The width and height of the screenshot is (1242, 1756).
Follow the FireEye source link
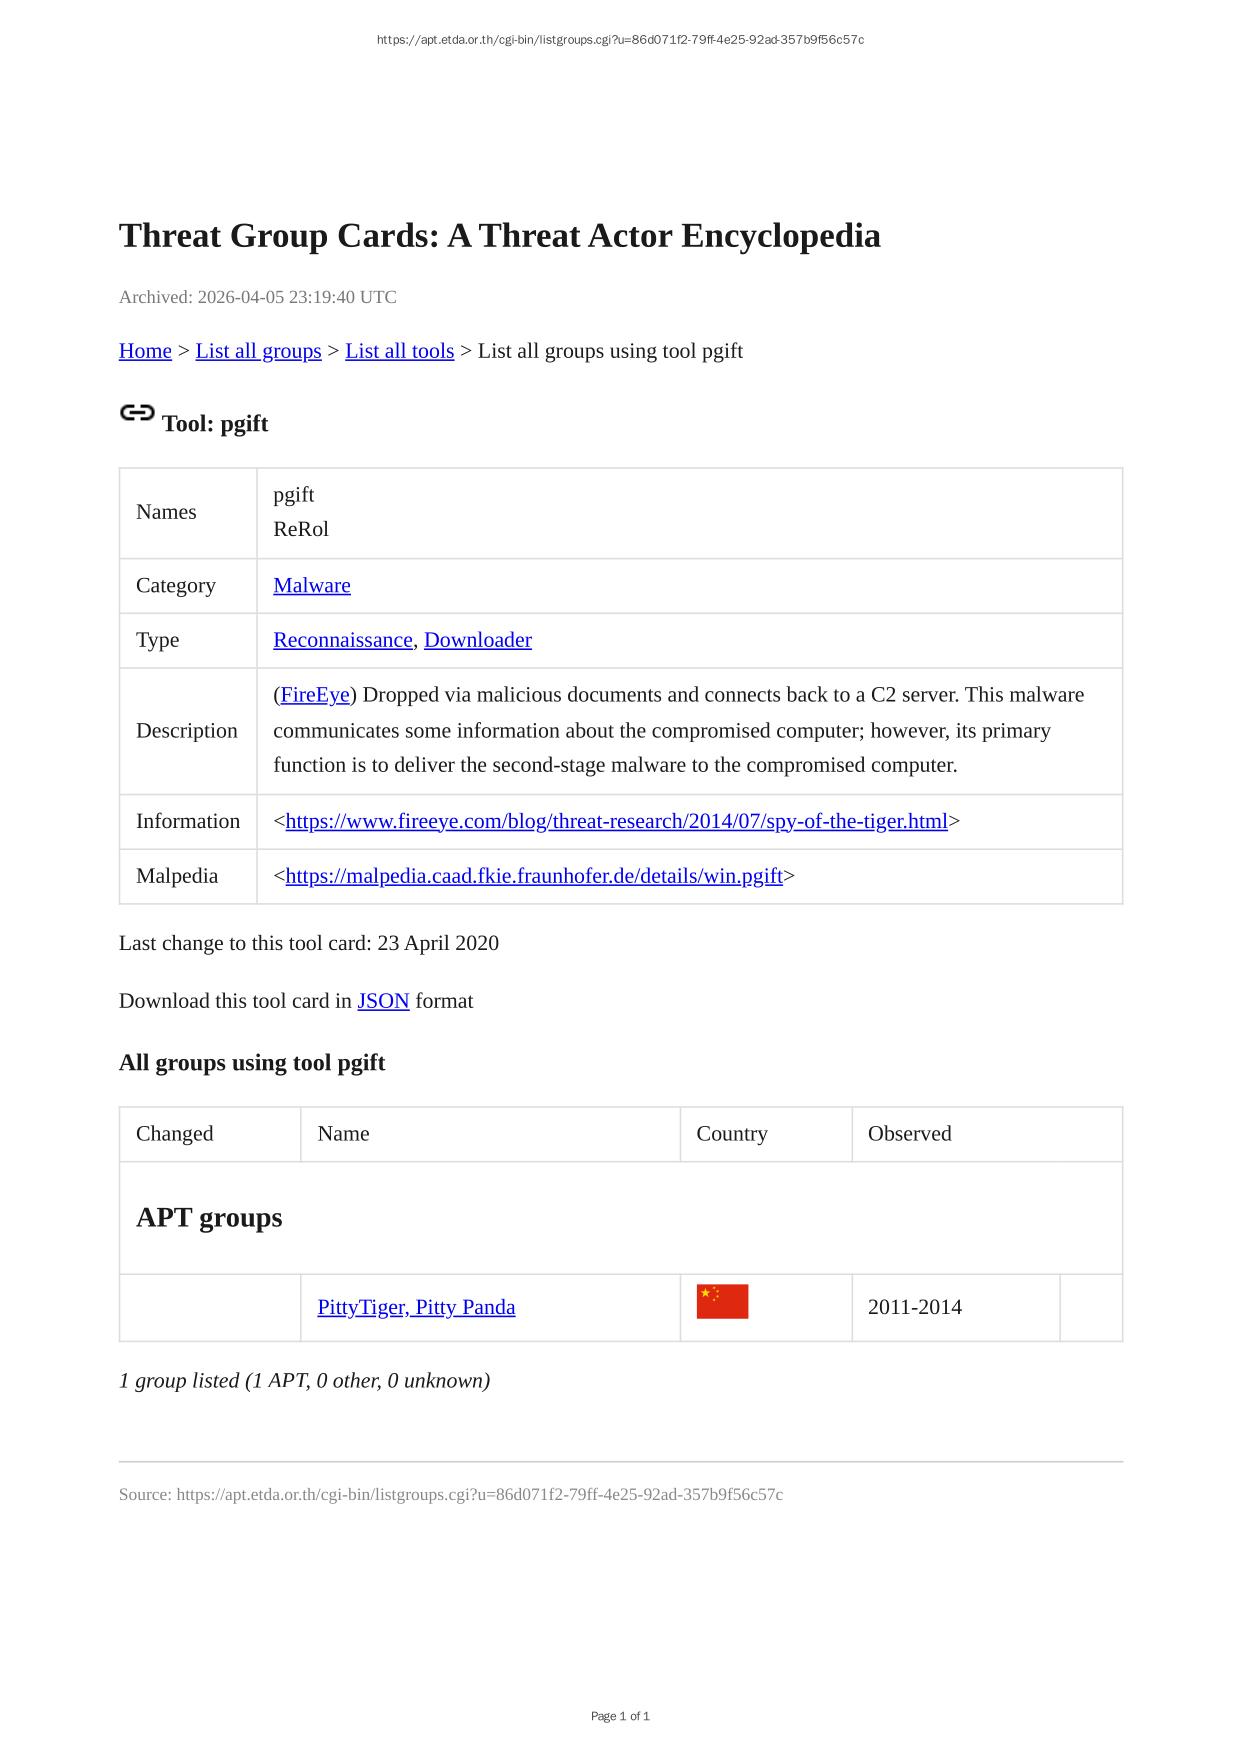[315, 695]
